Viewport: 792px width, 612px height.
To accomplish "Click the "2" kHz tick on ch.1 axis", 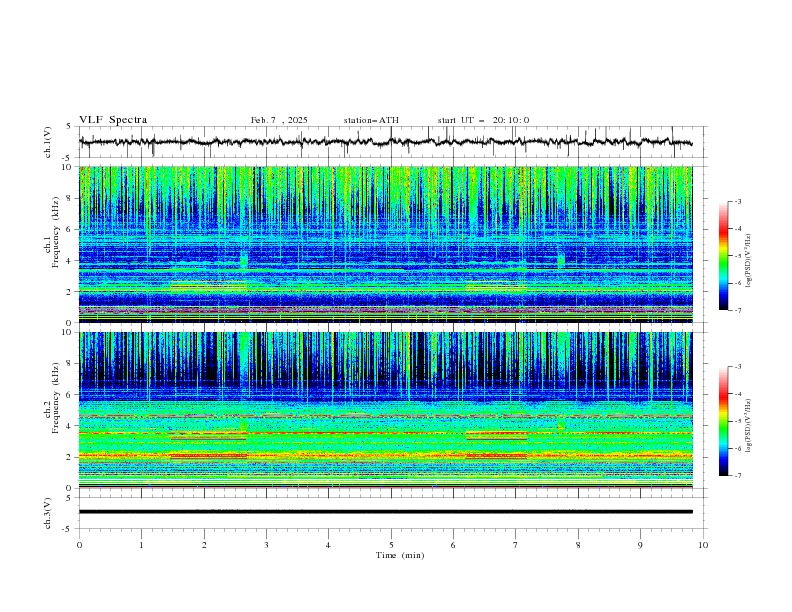I will pyautogui.click(x=69, y=291).
